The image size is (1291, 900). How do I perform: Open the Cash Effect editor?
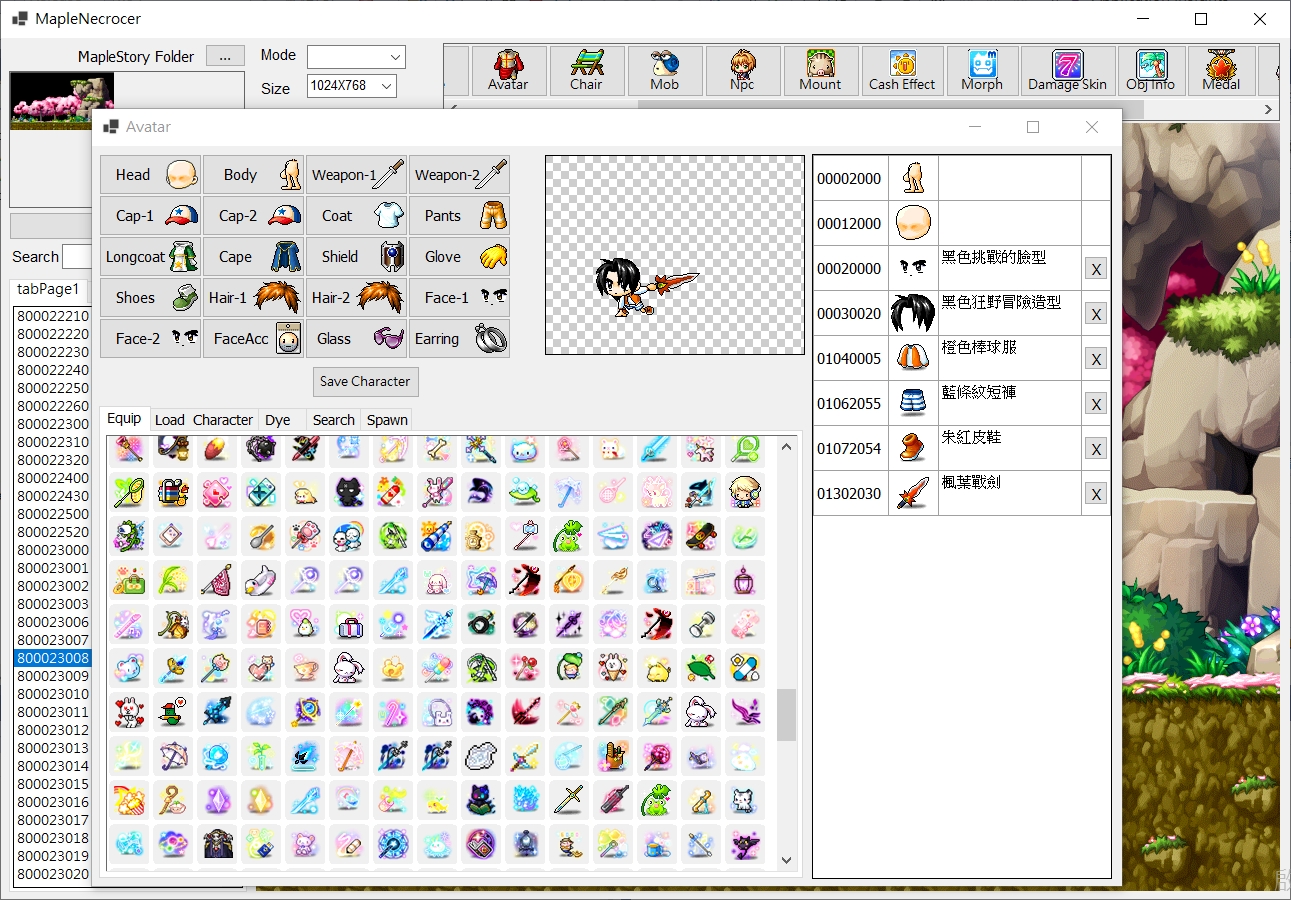tap(901, 70)
